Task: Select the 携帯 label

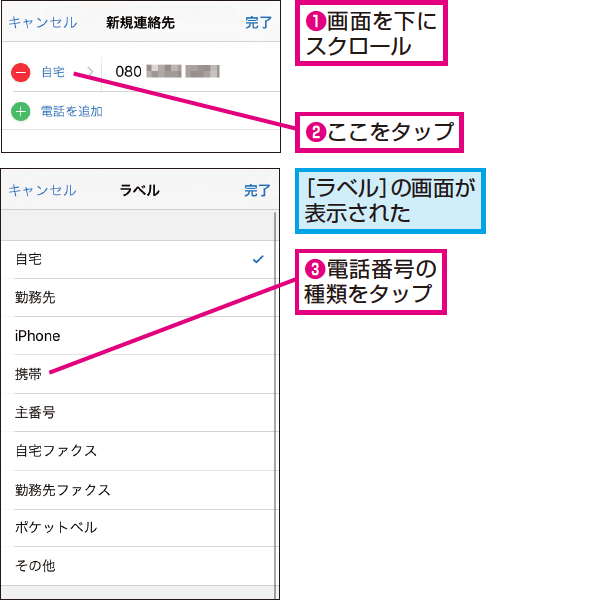Action: coord(138,374)
